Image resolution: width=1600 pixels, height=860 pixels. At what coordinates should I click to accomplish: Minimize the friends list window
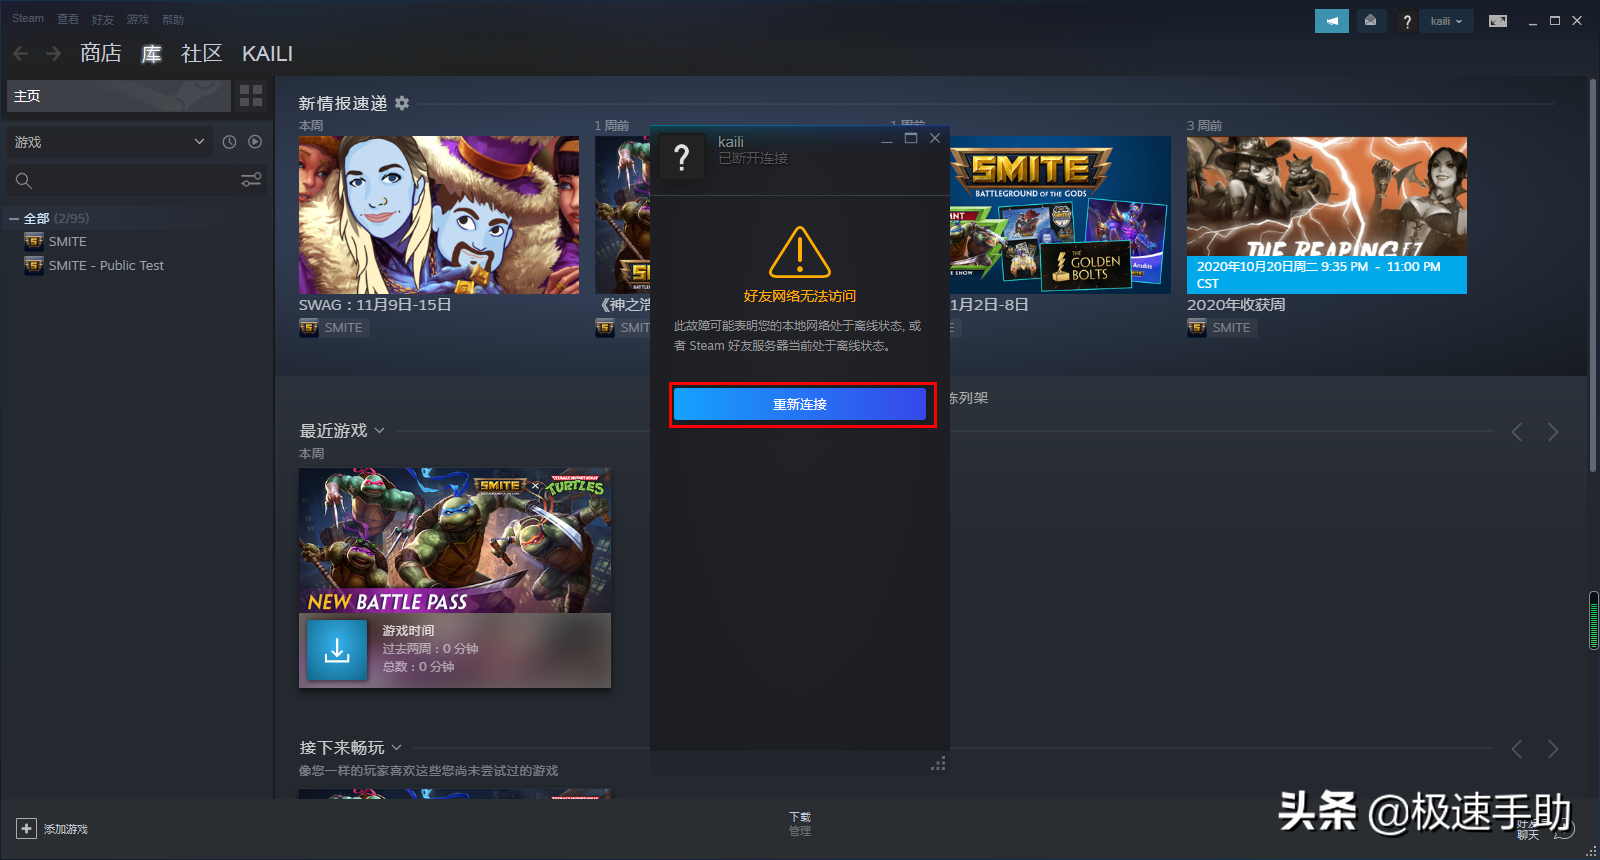tap(887, 139)
